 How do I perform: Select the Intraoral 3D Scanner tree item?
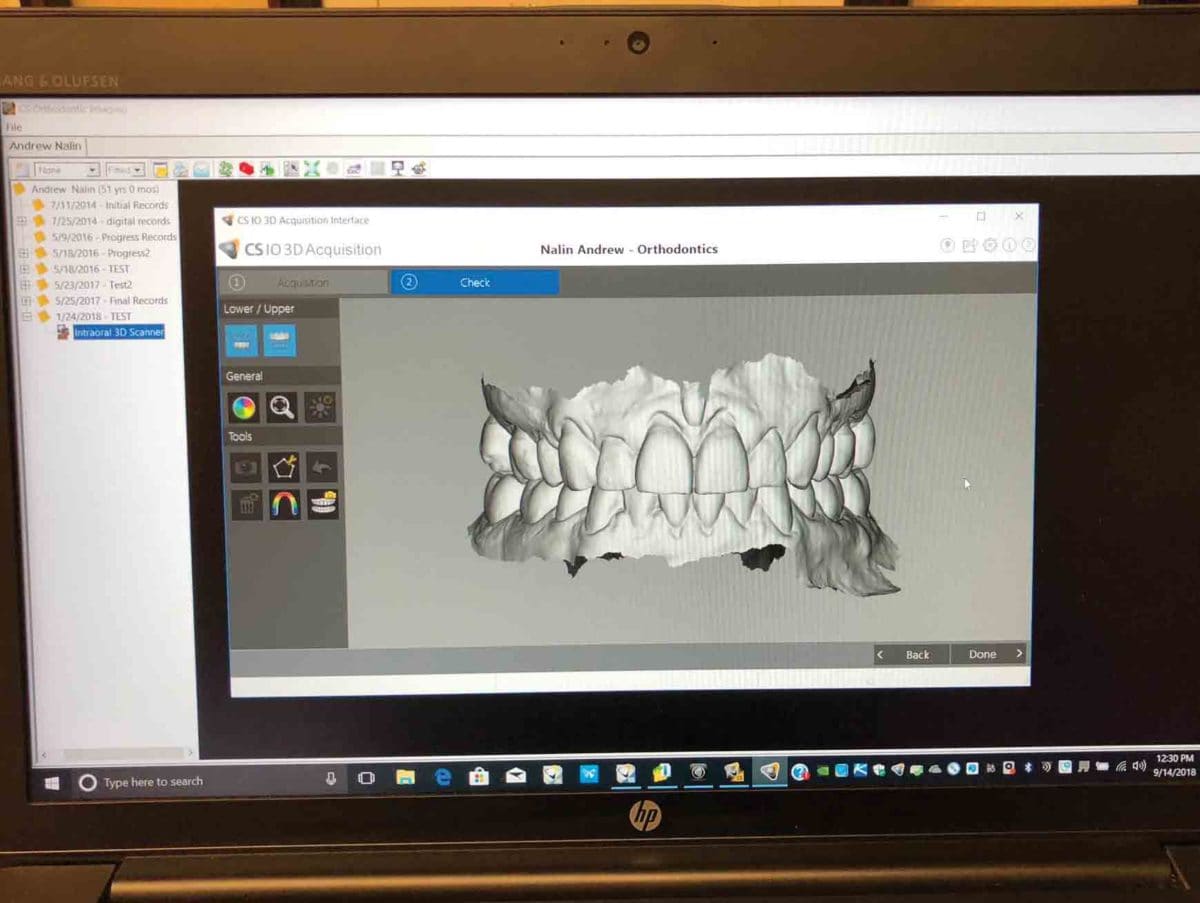click(x=118, y=332)
